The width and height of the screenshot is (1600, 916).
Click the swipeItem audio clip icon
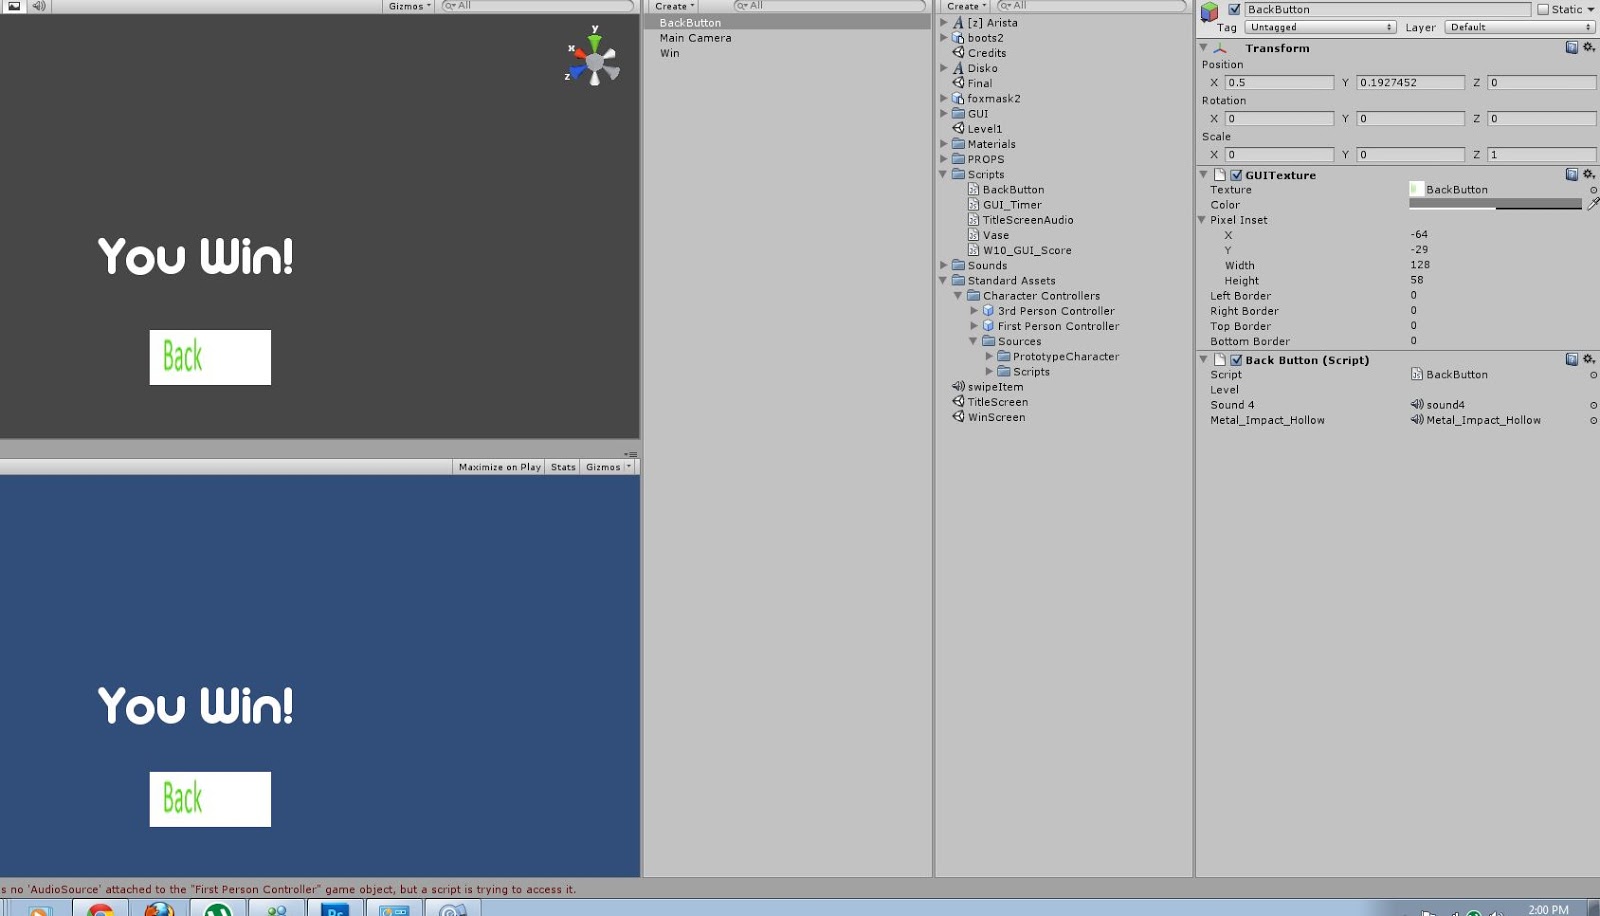pyautogui.click(x=958, y=386)
